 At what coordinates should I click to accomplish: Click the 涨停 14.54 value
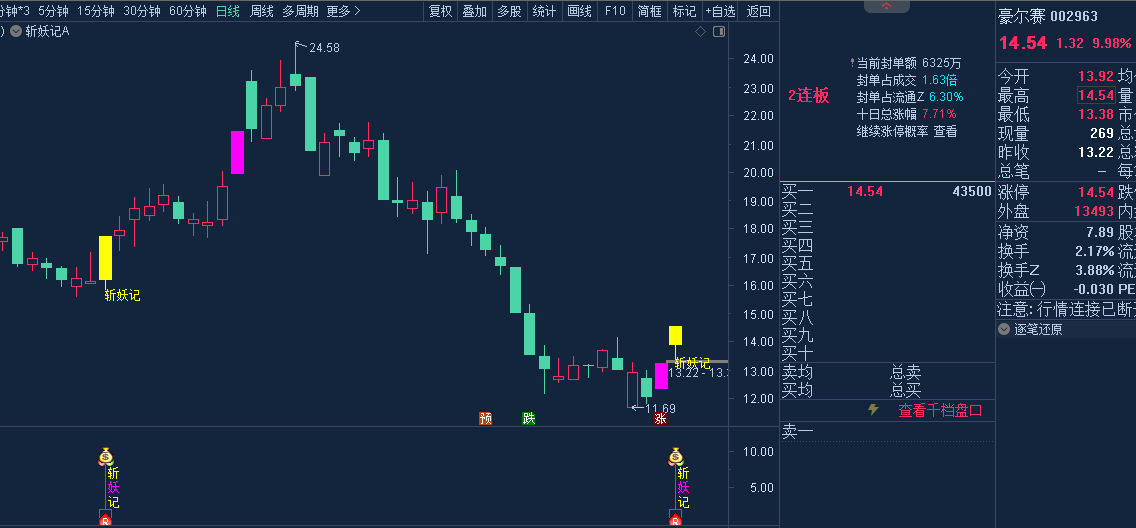(x=1095, y=192)
